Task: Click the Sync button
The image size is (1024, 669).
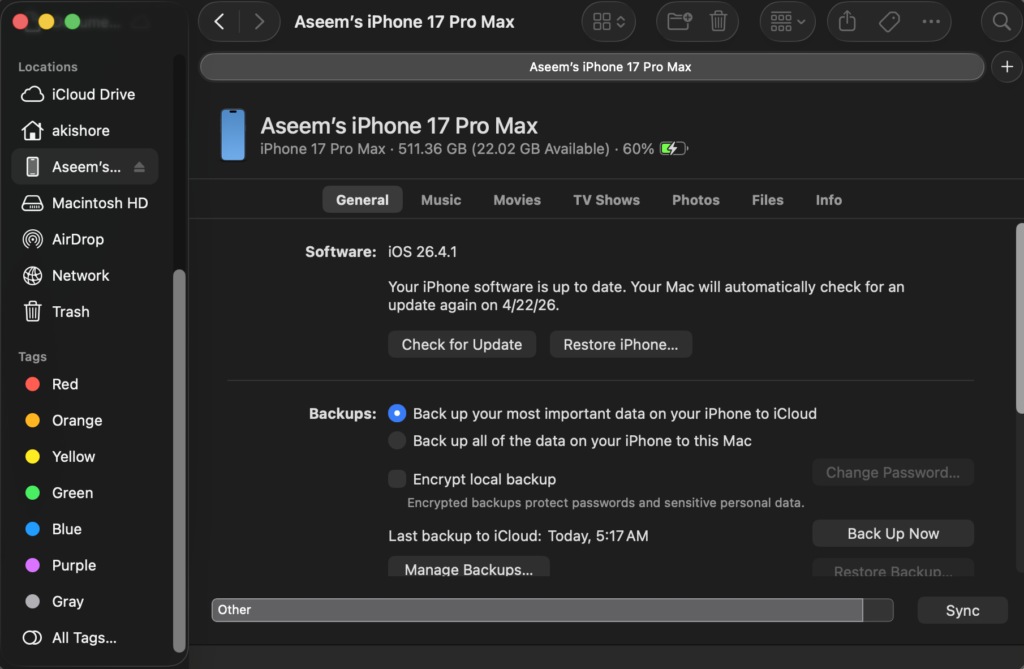Action: [963, 610]
